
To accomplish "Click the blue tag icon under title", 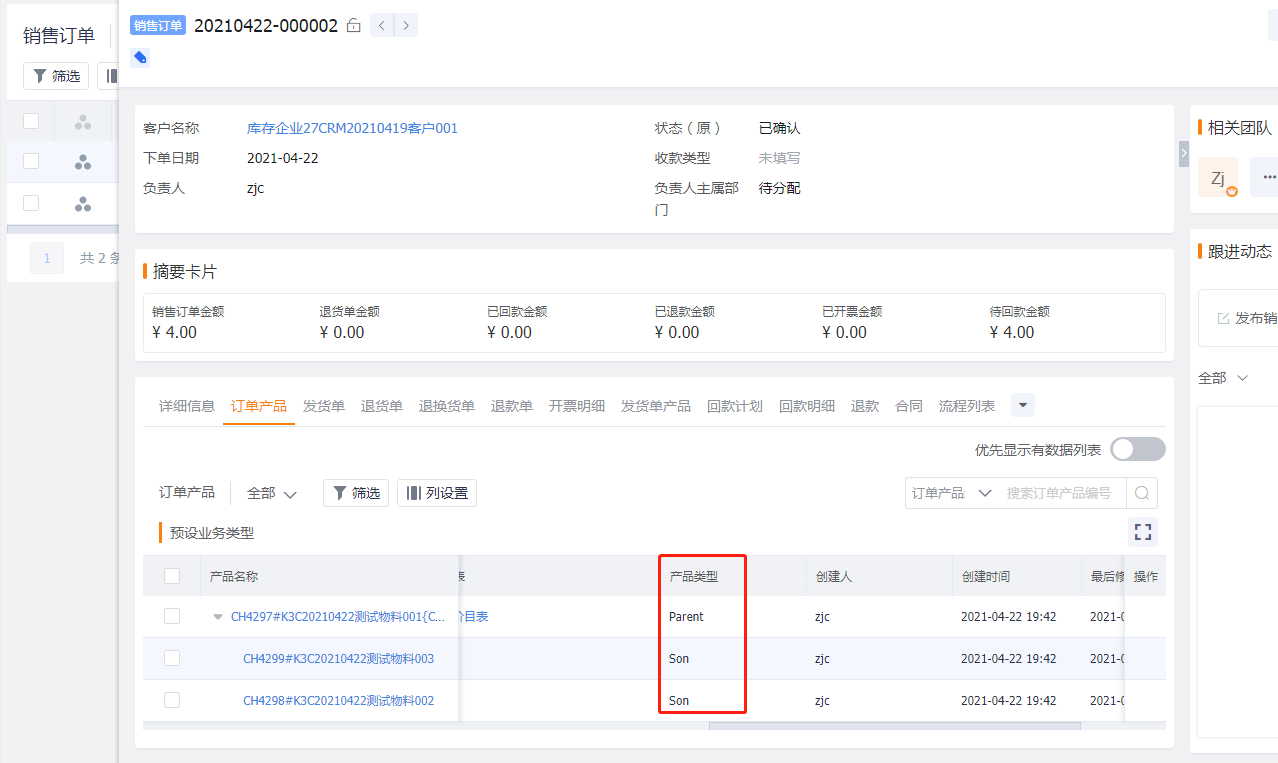I will click(140, 58).
